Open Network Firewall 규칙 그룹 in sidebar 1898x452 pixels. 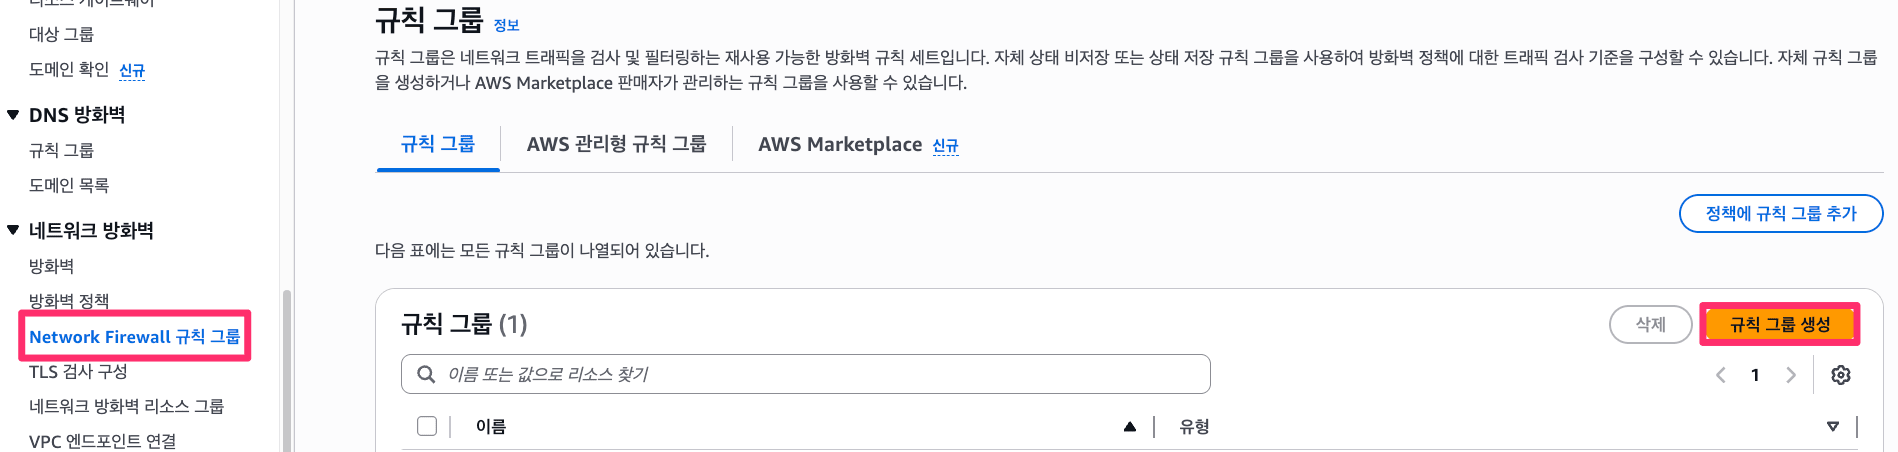pyautogui.click(x=134, y=337)
